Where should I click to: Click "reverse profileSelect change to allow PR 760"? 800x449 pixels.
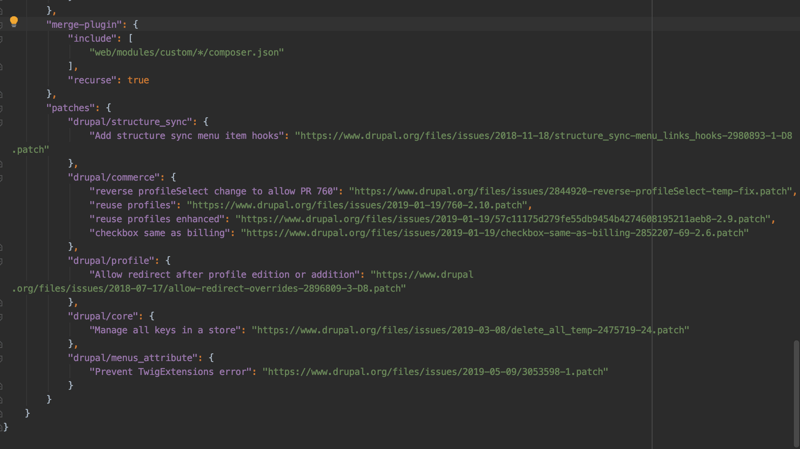pos(214,191)
